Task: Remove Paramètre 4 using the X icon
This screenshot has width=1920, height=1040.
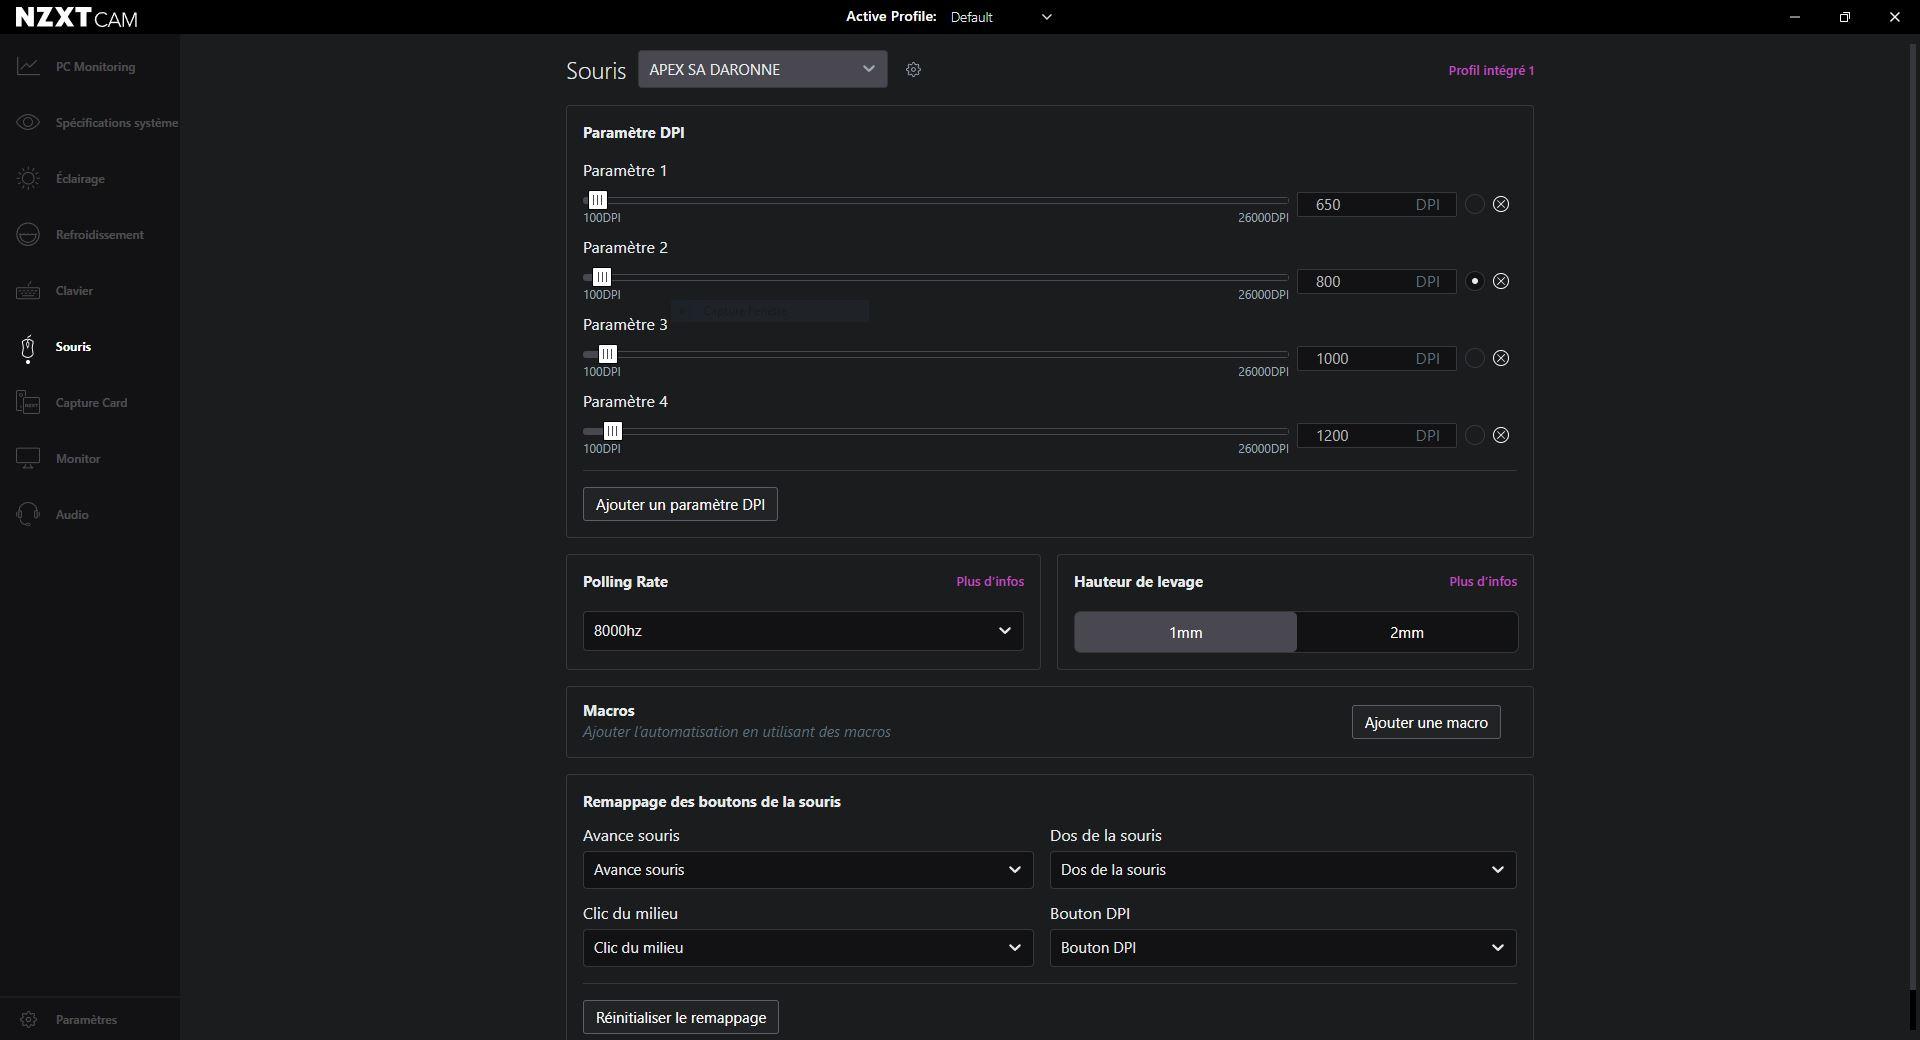Action: (x=1501, y=436)
